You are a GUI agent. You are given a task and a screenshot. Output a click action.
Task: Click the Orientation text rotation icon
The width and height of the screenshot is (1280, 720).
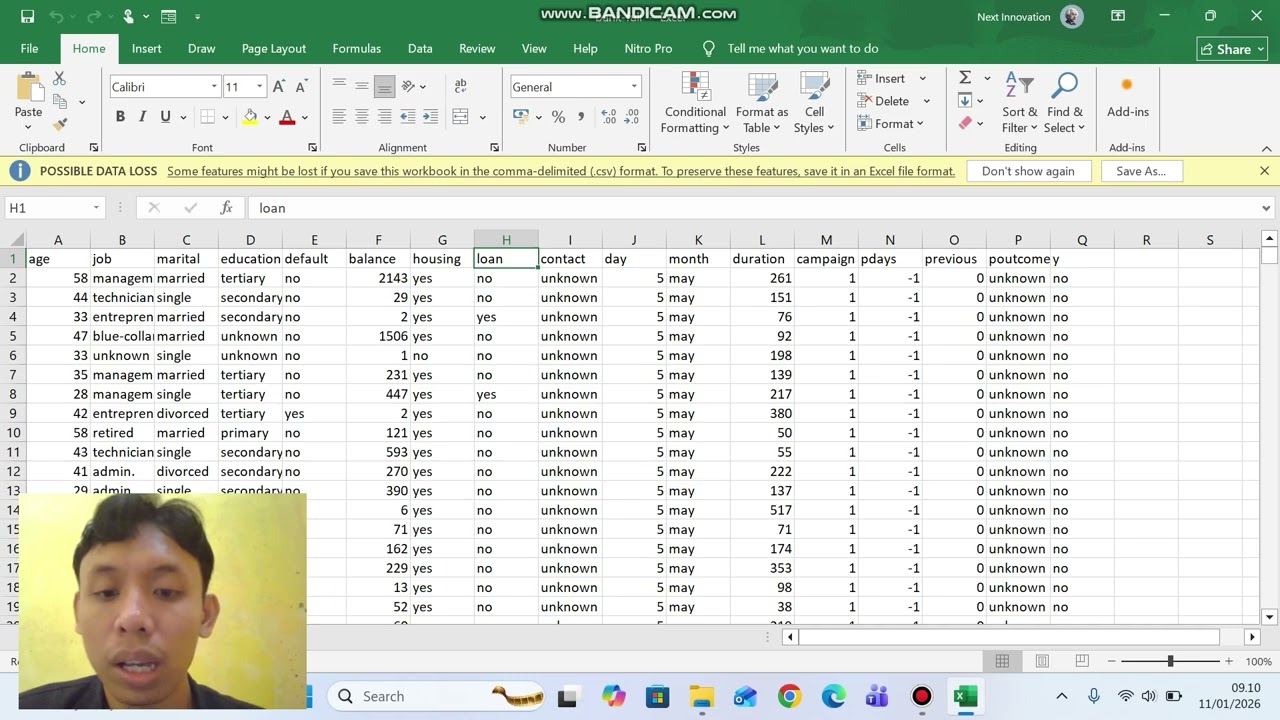point(410,87)
